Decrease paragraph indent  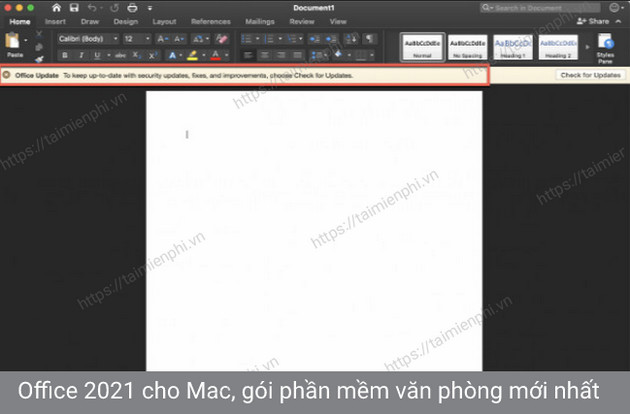coord(314,39)
